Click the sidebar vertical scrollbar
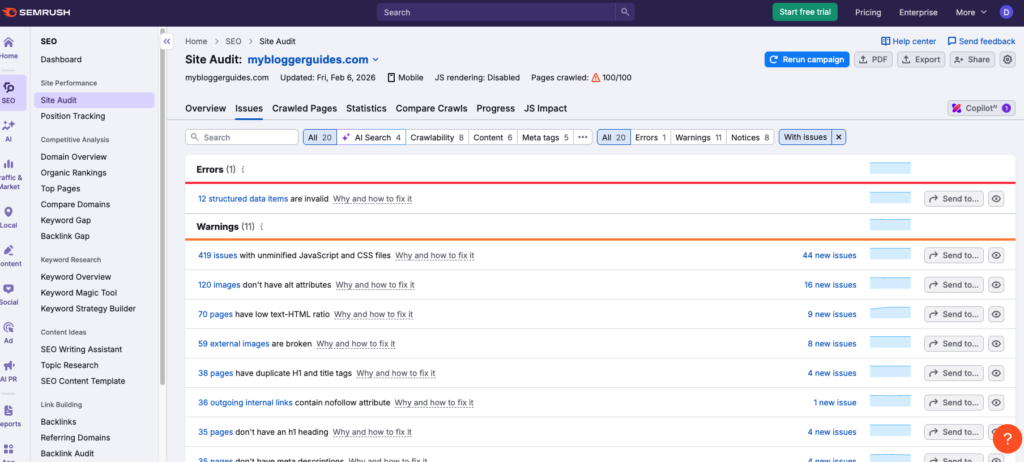The width and height of the screenshot is (1024, 462). [162, 206]
